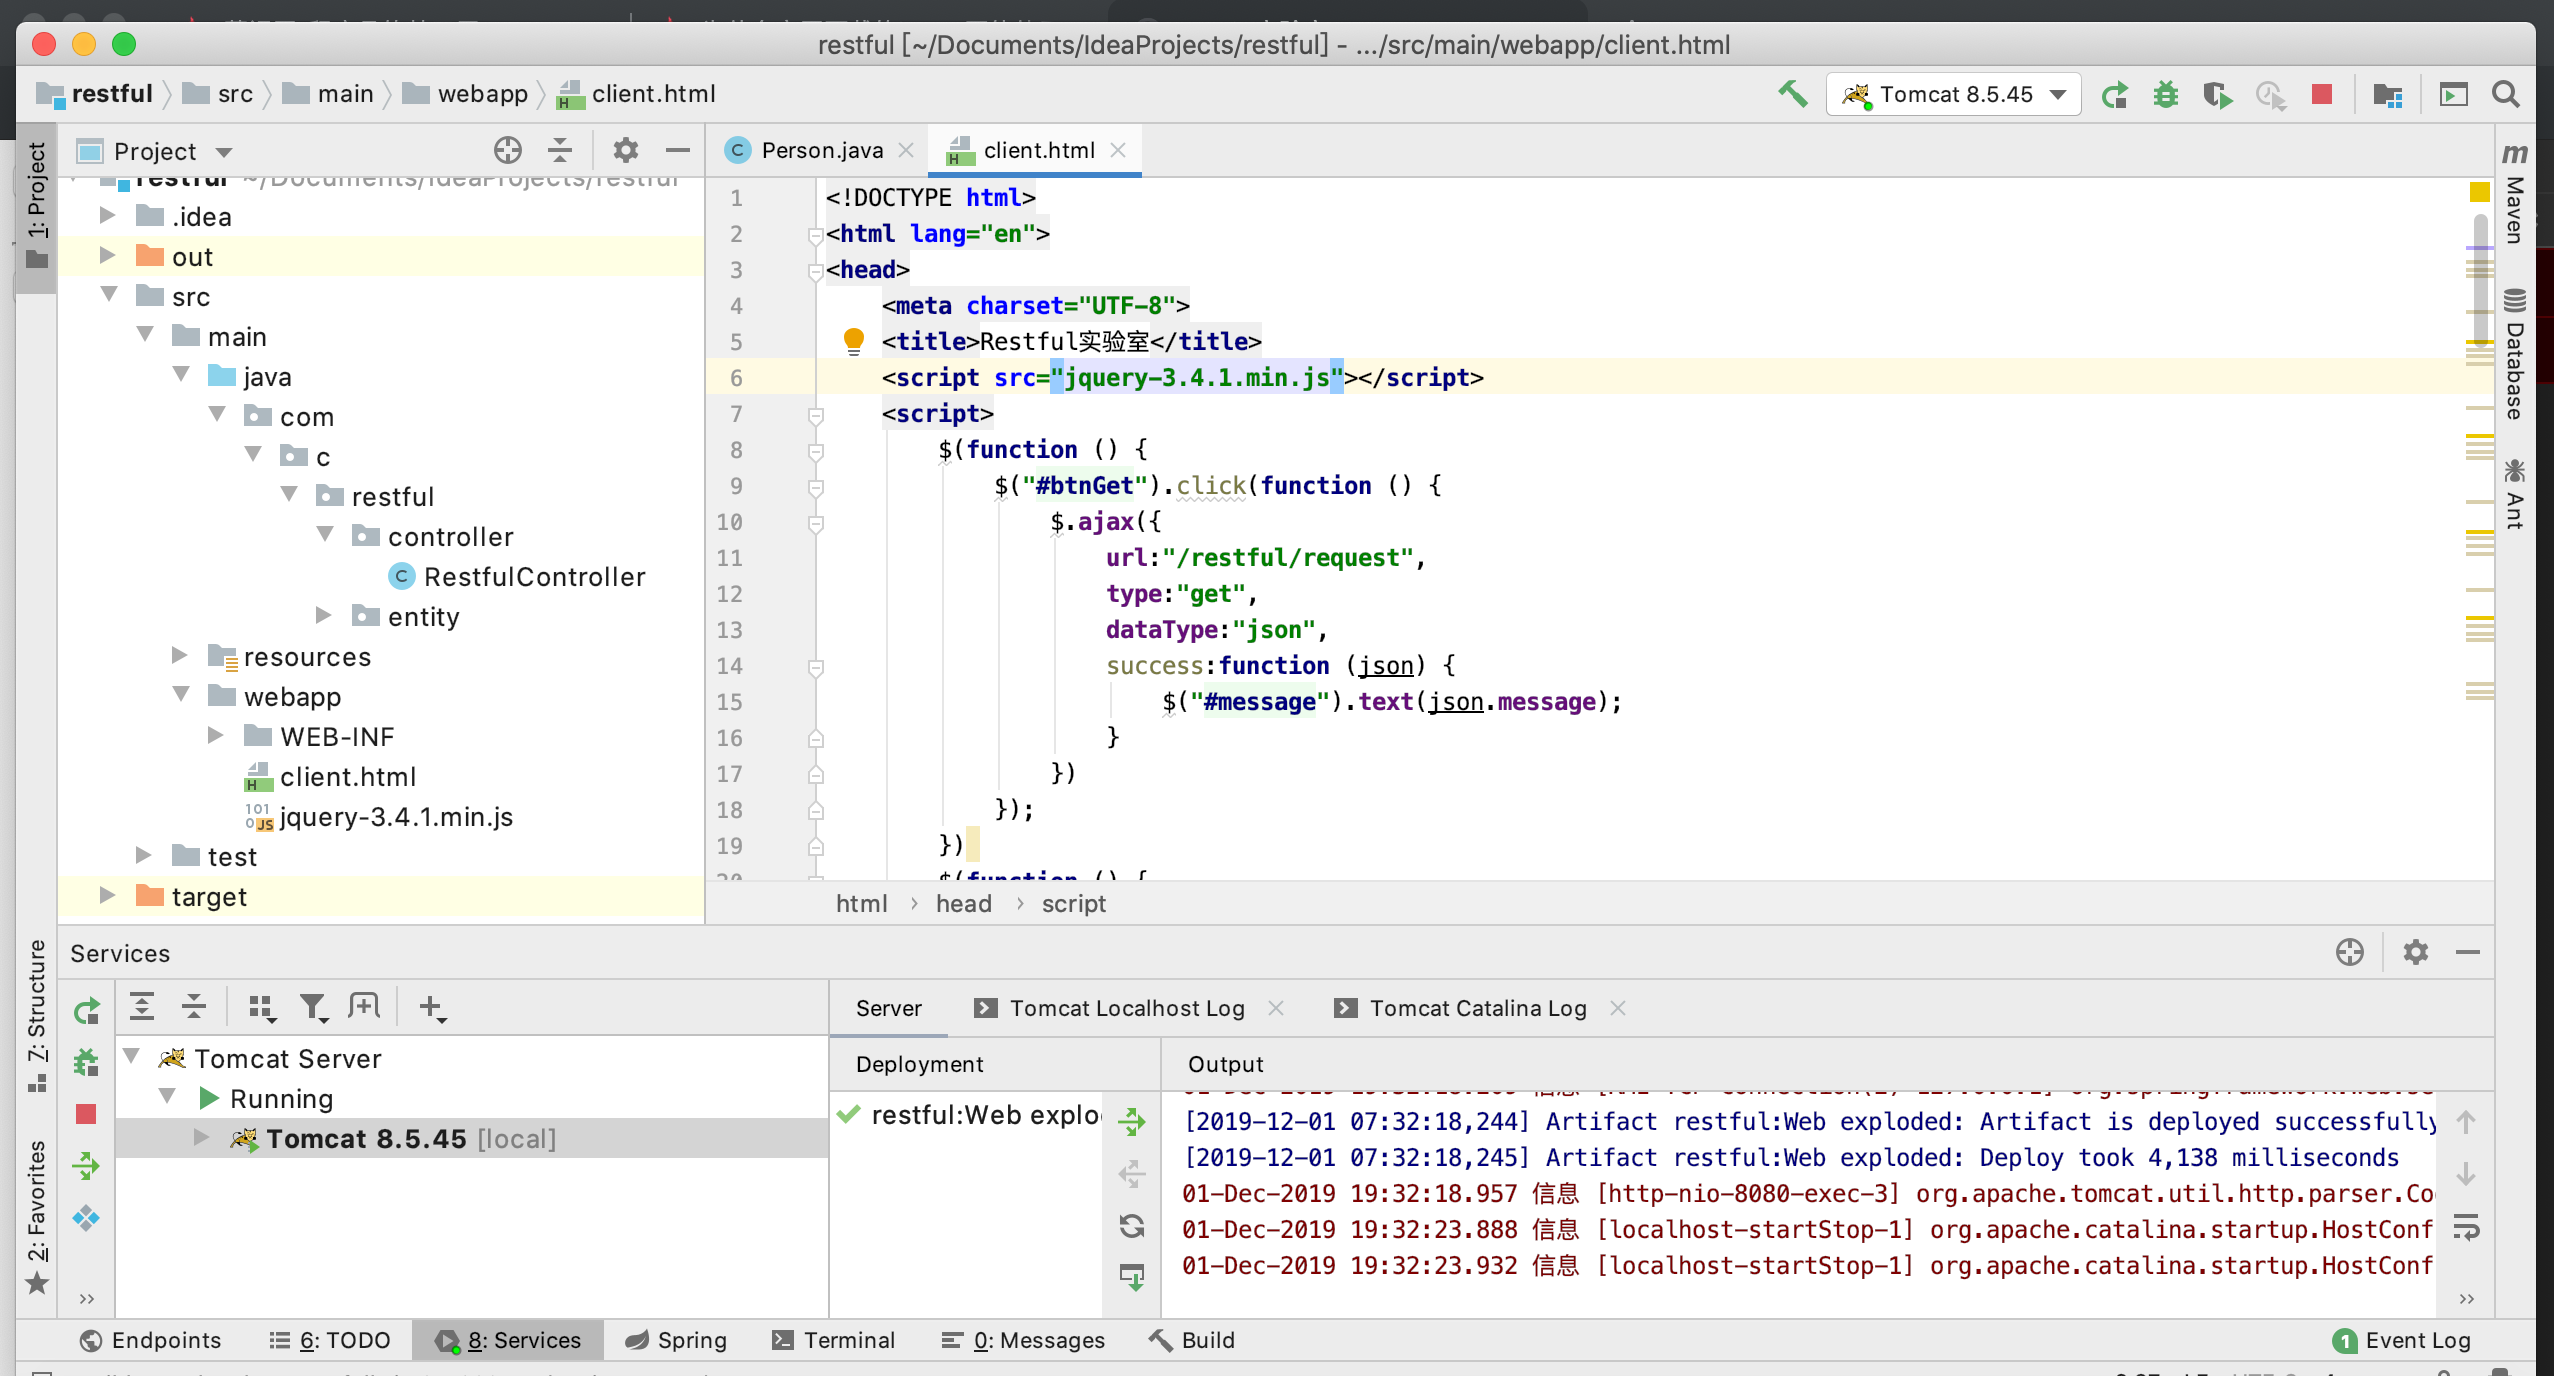The width and height of the screenshot is (2554, 1376).
Task: Run Tomcat with the green rerun icon
Action: tap(2114, 95)
